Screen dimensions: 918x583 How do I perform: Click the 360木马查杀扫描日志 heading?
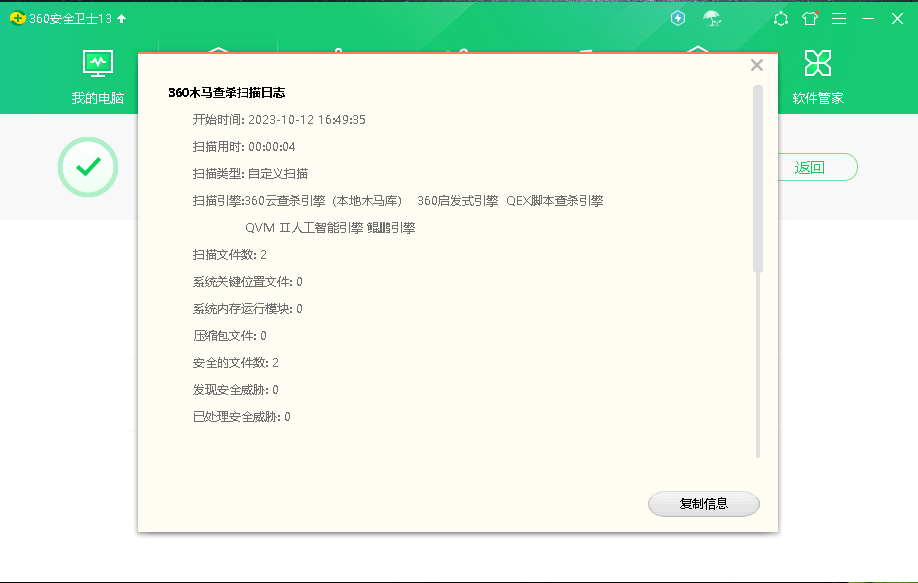click(227, 92)
